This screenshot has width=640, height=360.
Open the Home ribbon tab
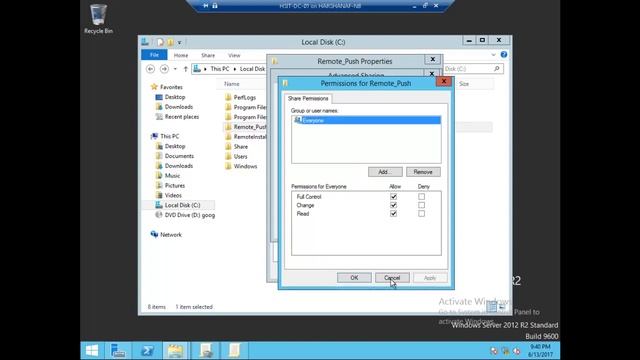pyautogui.click(x=181, y=55)
